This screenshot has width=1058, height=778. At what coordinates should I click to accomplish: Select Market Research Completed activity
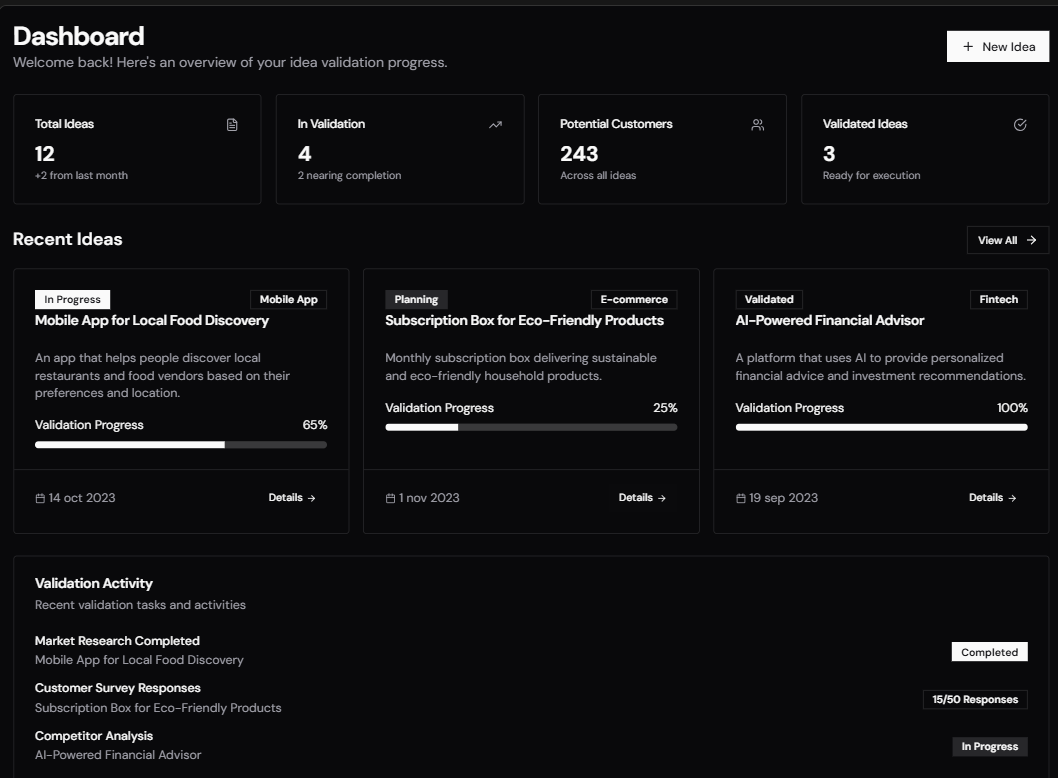(x=117, y=641)
